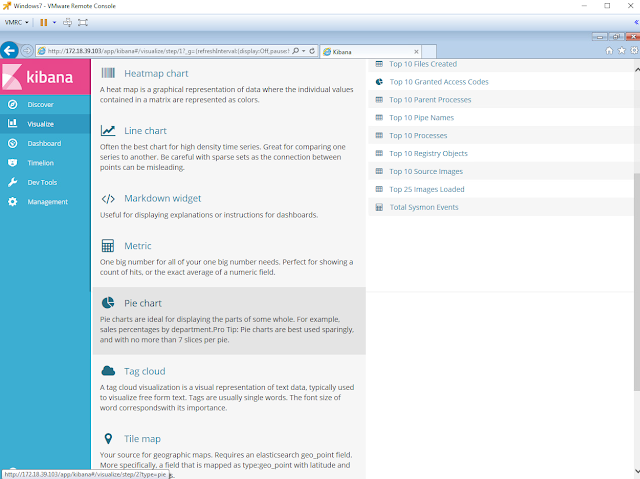This screenshot has height=479, width=640.
Task: Open browser tools gear icon
Action: click(634, 50)
